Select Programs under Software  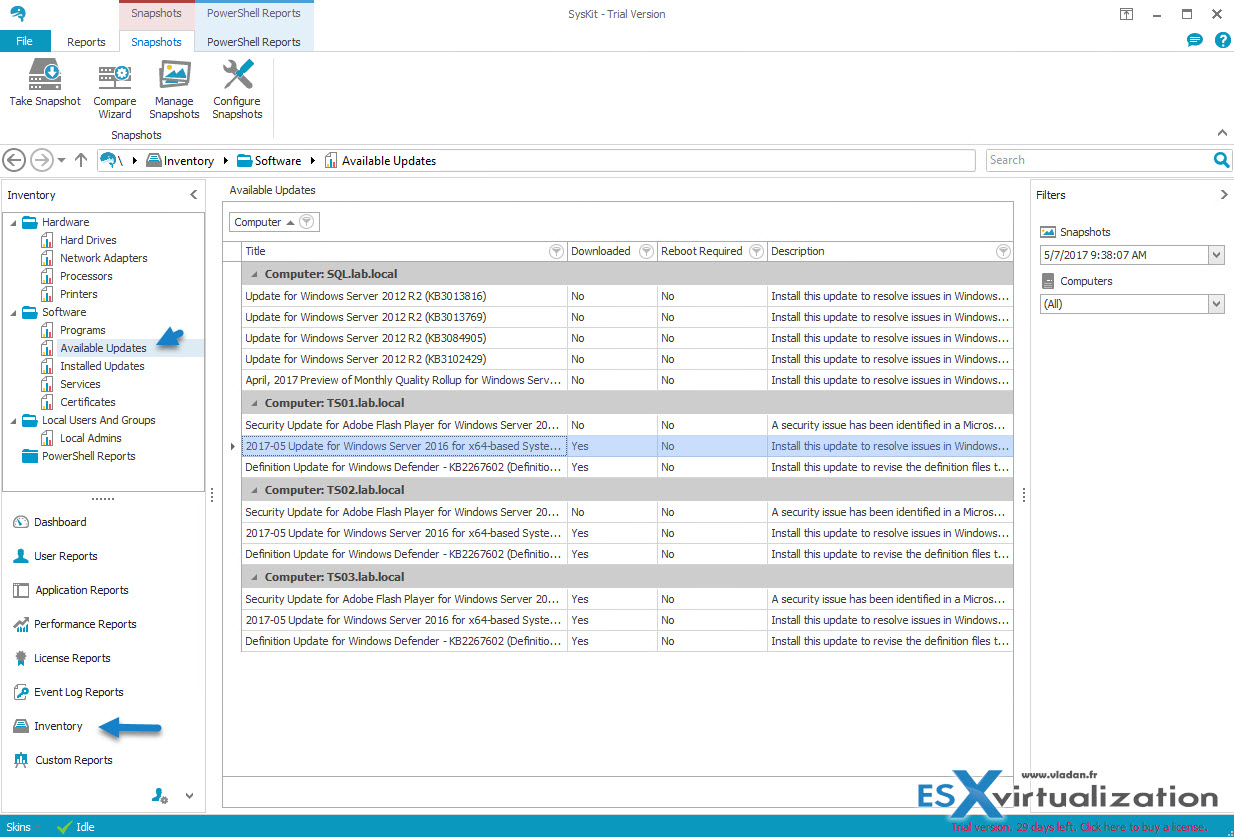click(x=83, y=330)
